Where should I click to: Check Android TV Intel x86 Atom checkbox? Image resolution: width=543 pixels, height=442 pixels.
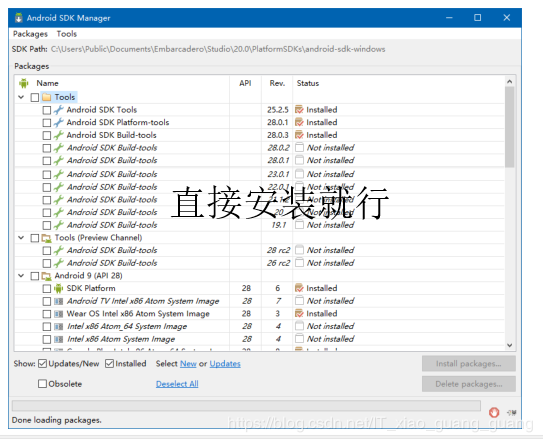pyautogui.click(x=47, y=301)
